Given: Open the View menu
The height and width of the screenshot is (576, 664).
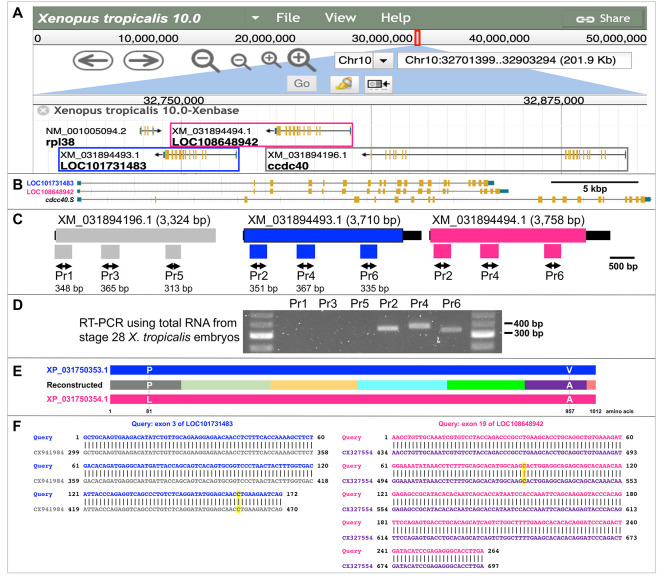Looking at the screenshot, I should click(x=340, y=18).
